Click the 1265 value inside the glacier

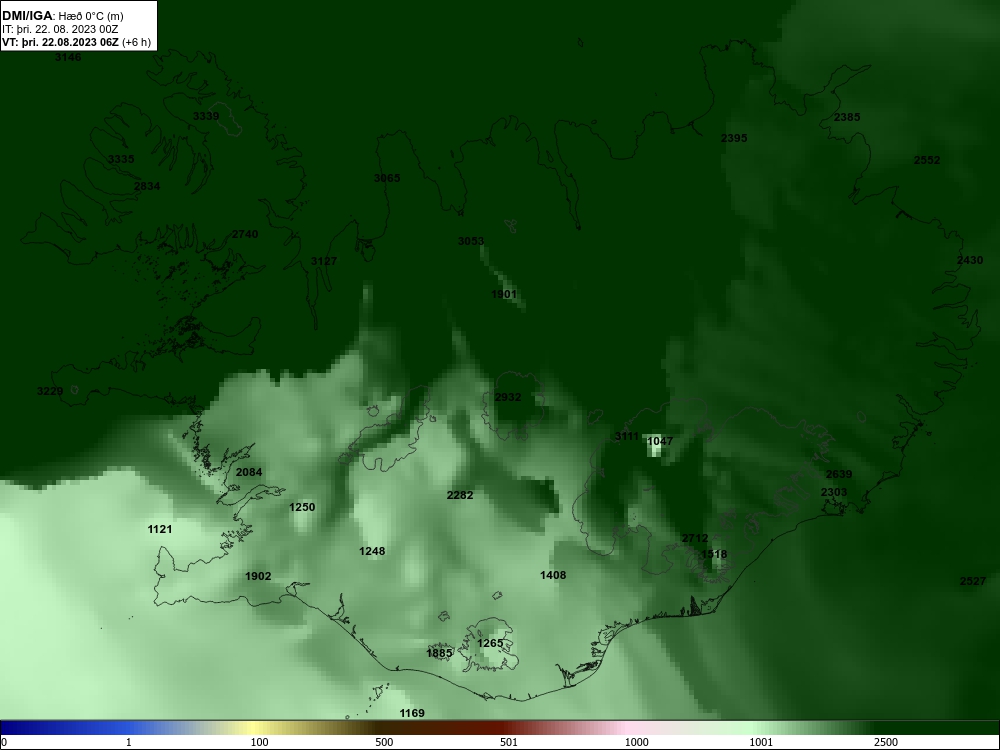tap(490, 643)
